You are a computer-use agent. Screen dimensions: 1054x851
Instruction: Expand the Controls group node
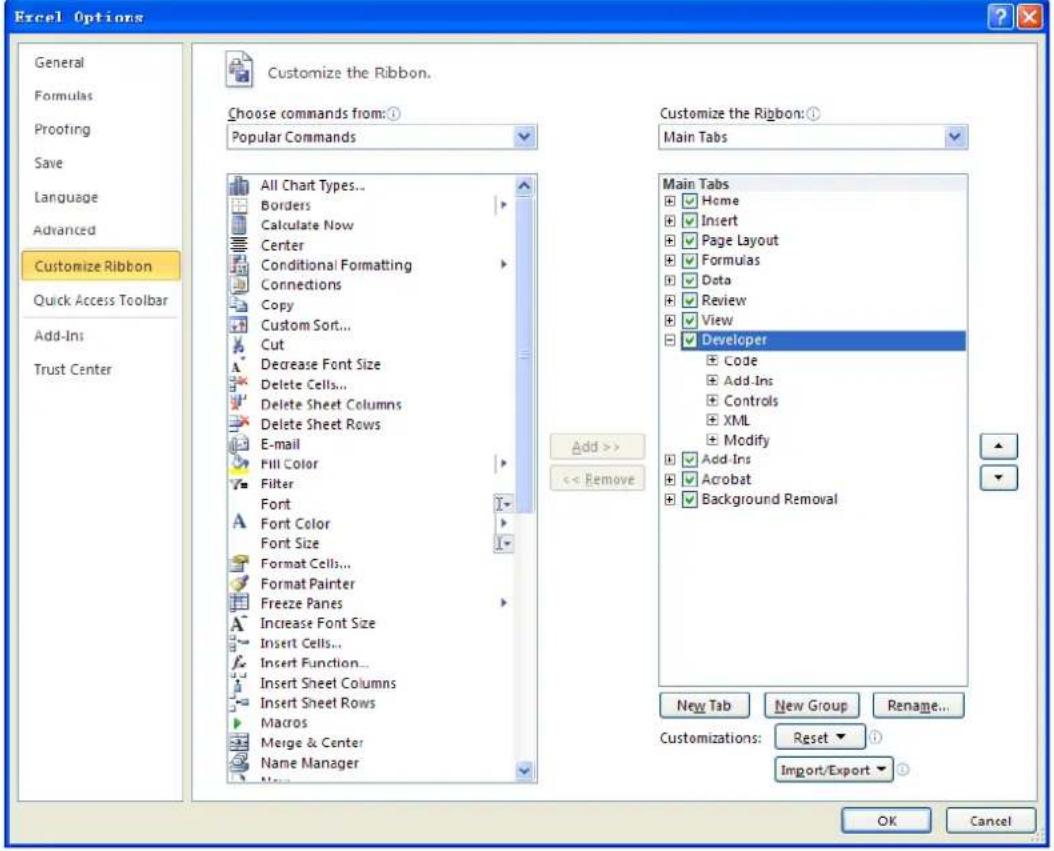pos(713,400)
